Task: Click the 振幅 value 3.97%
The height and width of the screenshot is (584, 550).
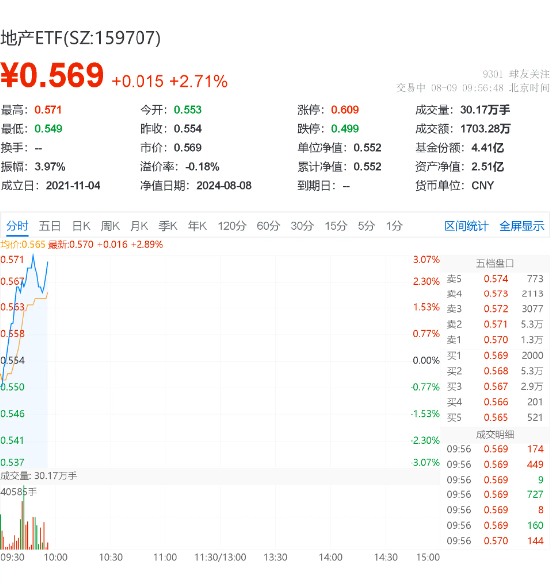Action: coord(50,166)
